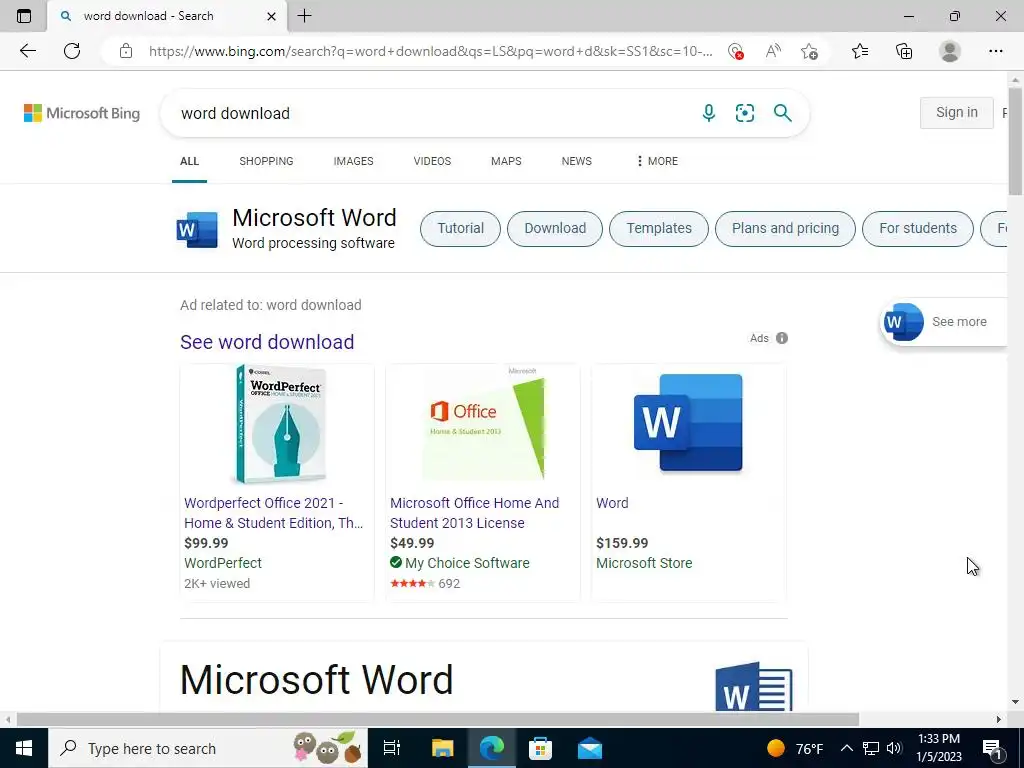Viewport: 1024px width, 768px height.
Task: Open the tracking prevention icon in address bar
Action: point(736,52)
